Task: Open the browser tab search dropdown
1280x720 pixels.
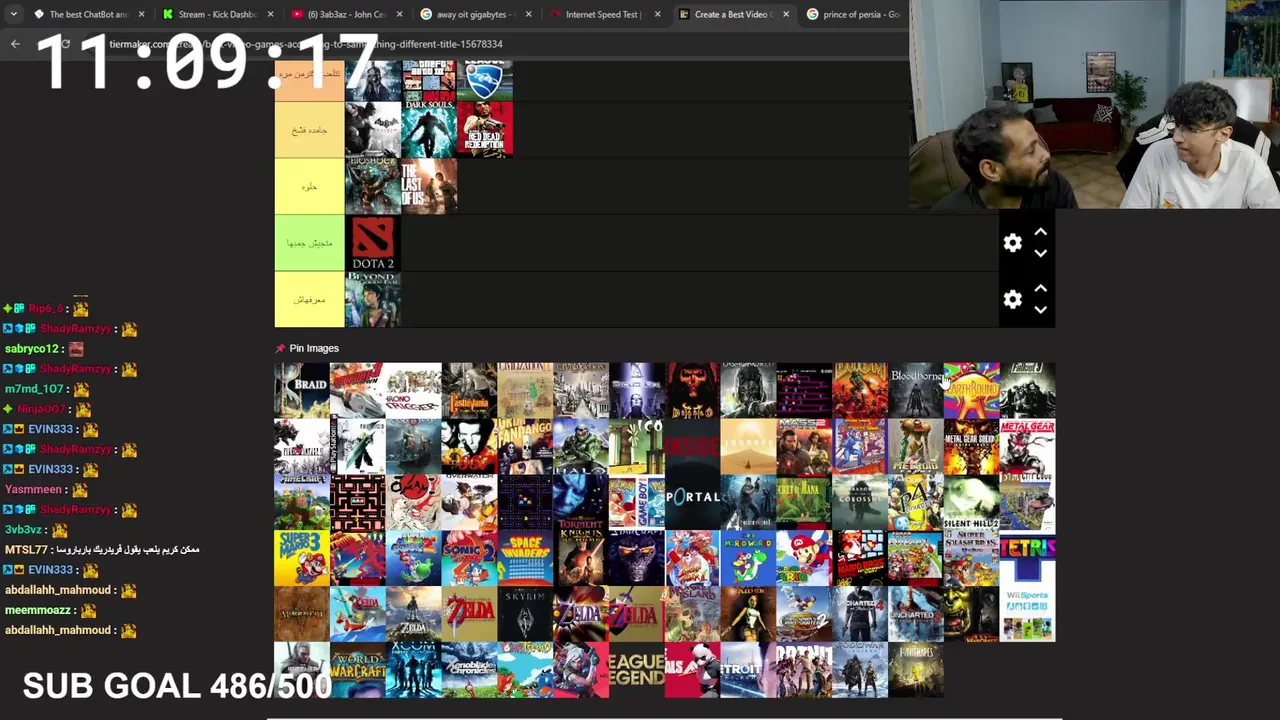Action: click(x=12, y=14)
